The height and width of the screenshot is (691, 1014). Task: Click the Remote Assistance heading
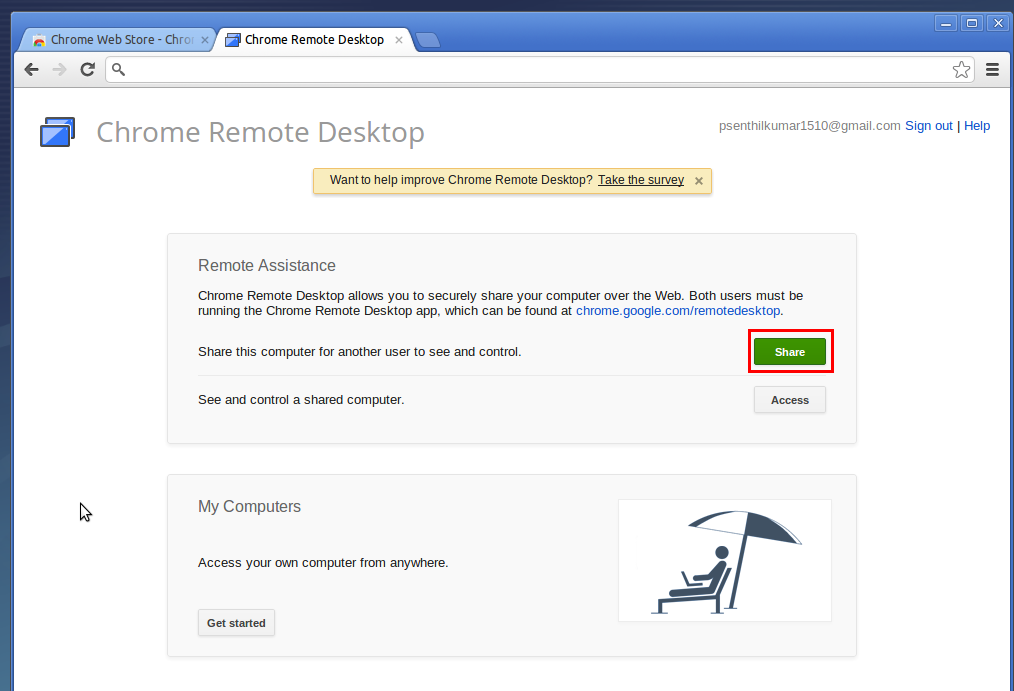click(266, 266)
